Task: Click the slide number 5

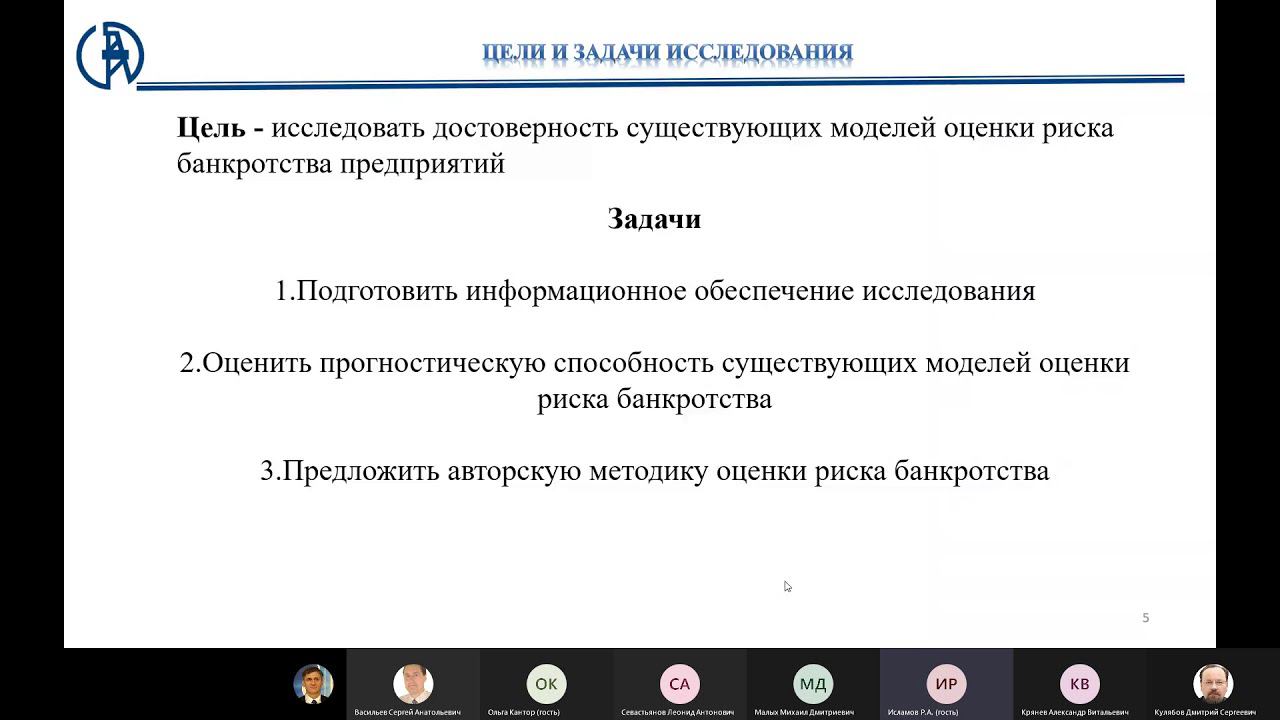Action: [x=1146, y=618]
